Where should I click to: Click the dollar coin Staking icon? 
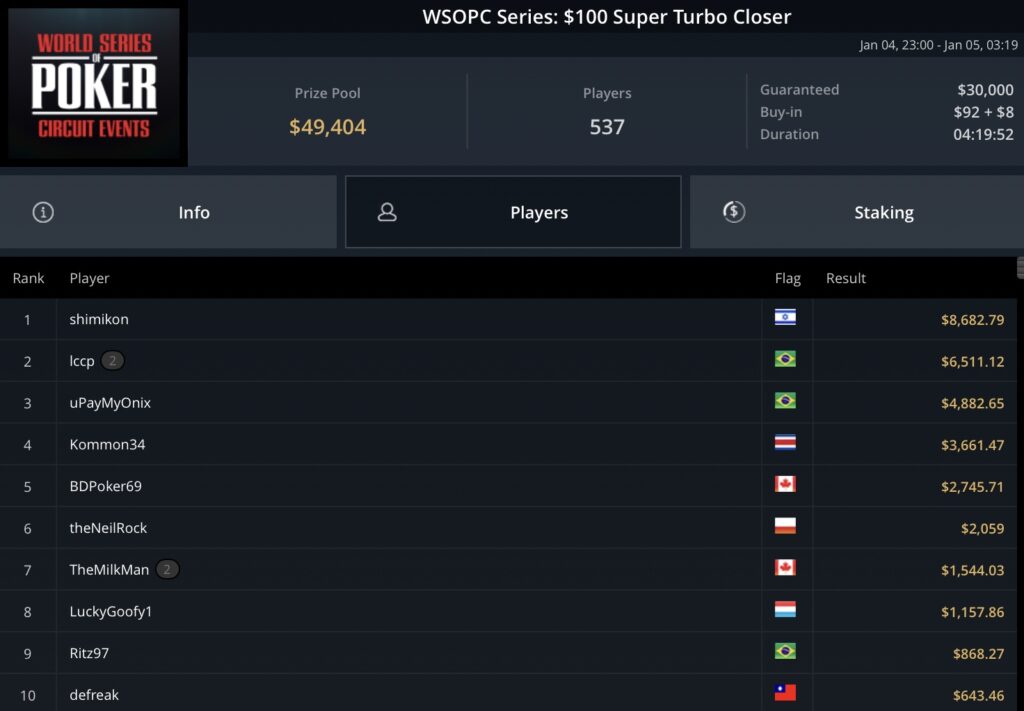pos(734,212)
